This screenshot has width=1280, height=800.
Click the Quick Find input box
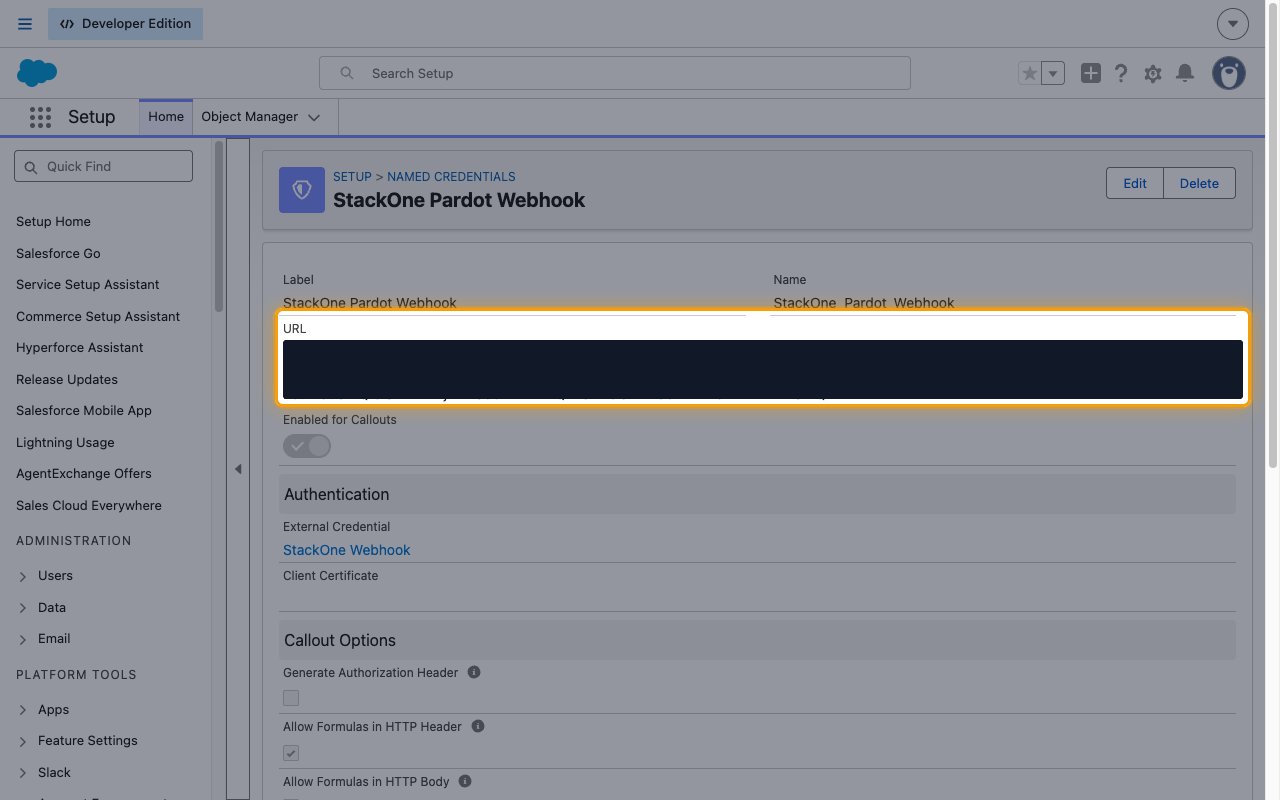[103, 166]
